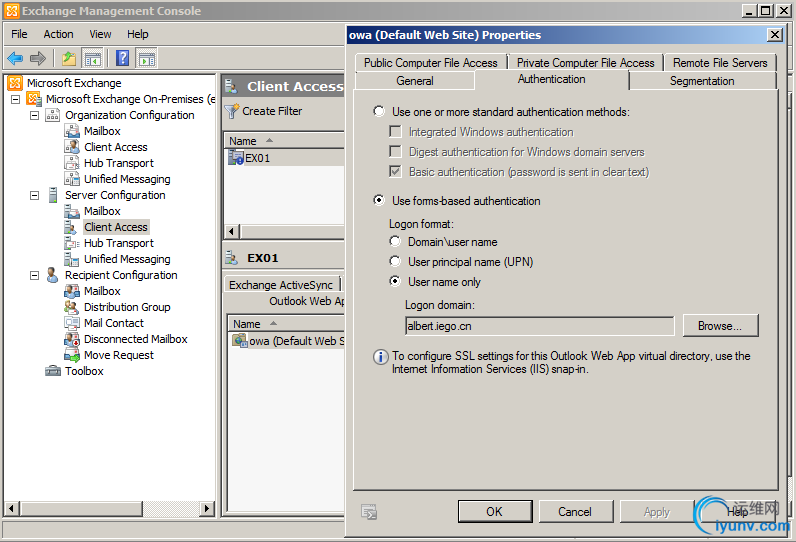This screenshot has height=542, width=796.
Task: Click Browse for logon domain
Action: point(720,326)
